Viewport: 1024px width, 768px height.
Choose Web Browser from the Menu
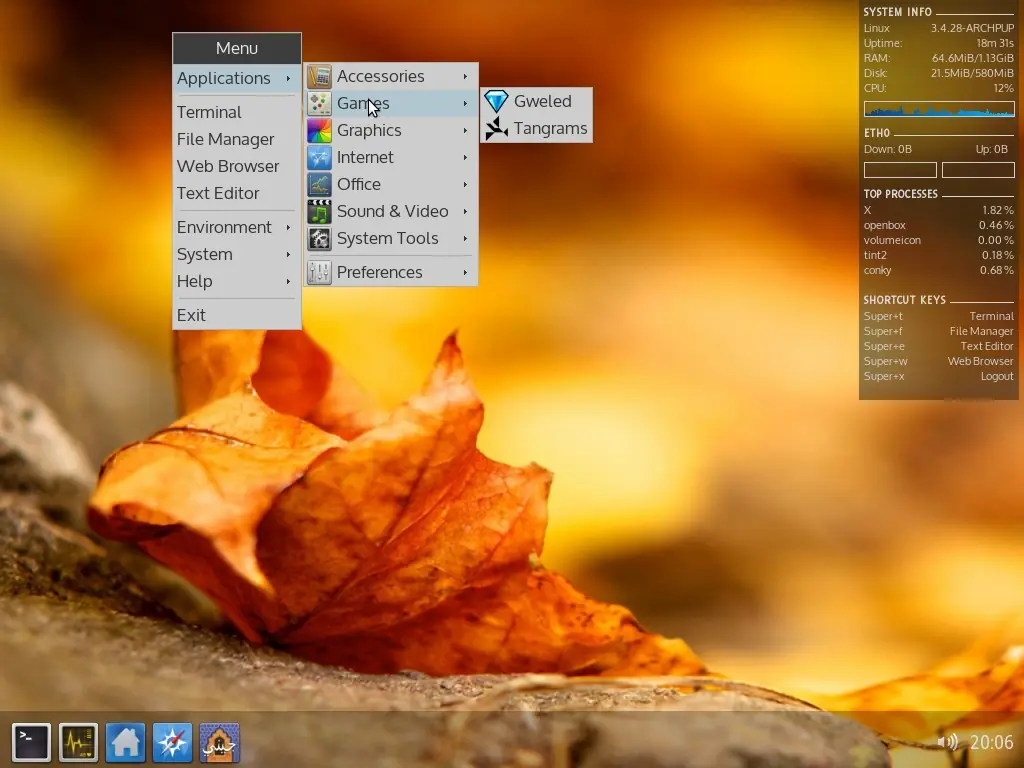coord(236,167)
